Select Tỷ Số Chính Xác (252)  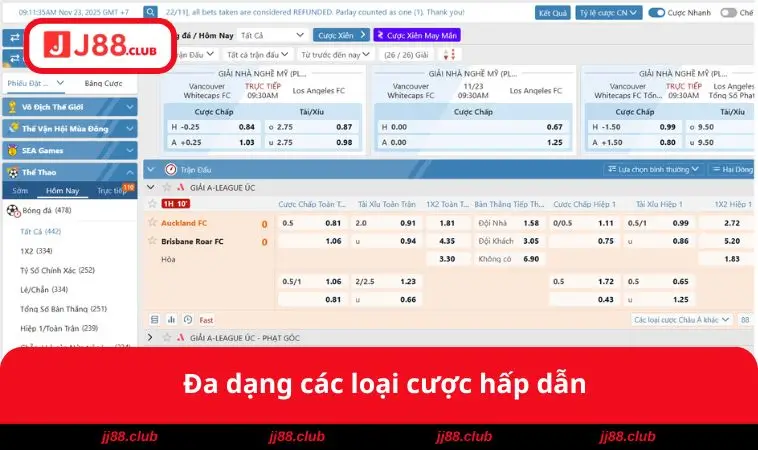(57, 270)
